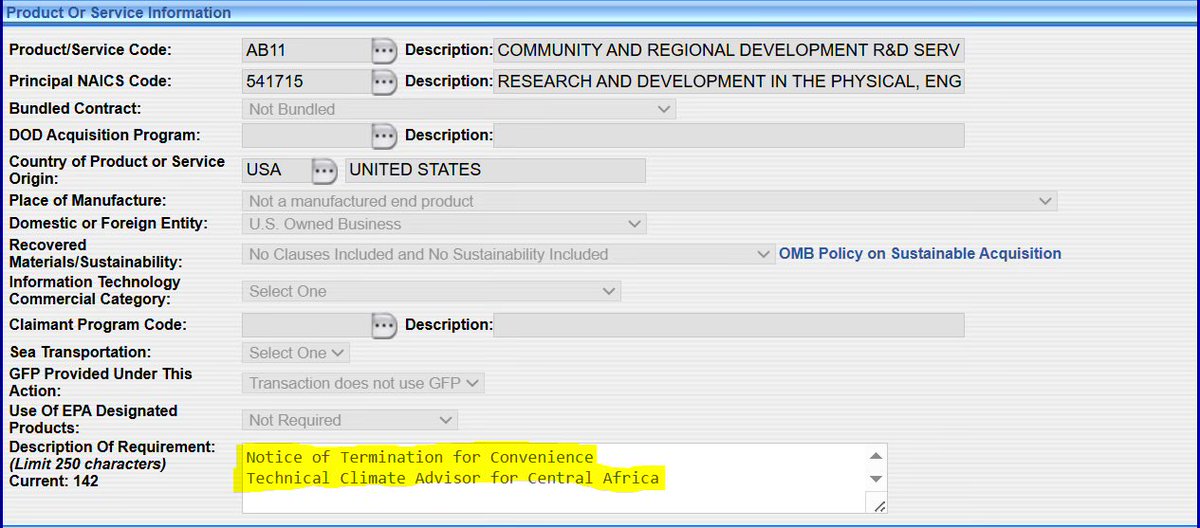
Task: Expand the Sea Transportation dropdown
Action: pyautogui.click(x=296, y=353)
